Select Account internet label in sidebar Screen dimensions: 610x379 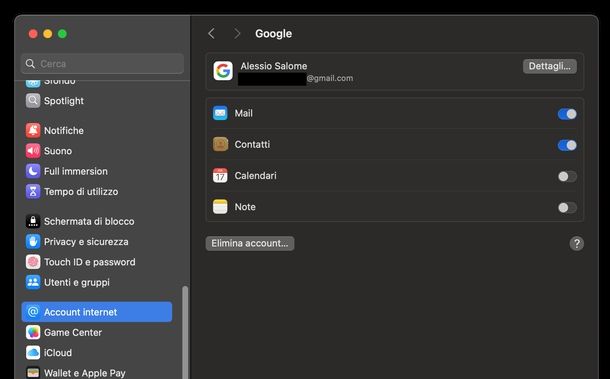[80, 312]
